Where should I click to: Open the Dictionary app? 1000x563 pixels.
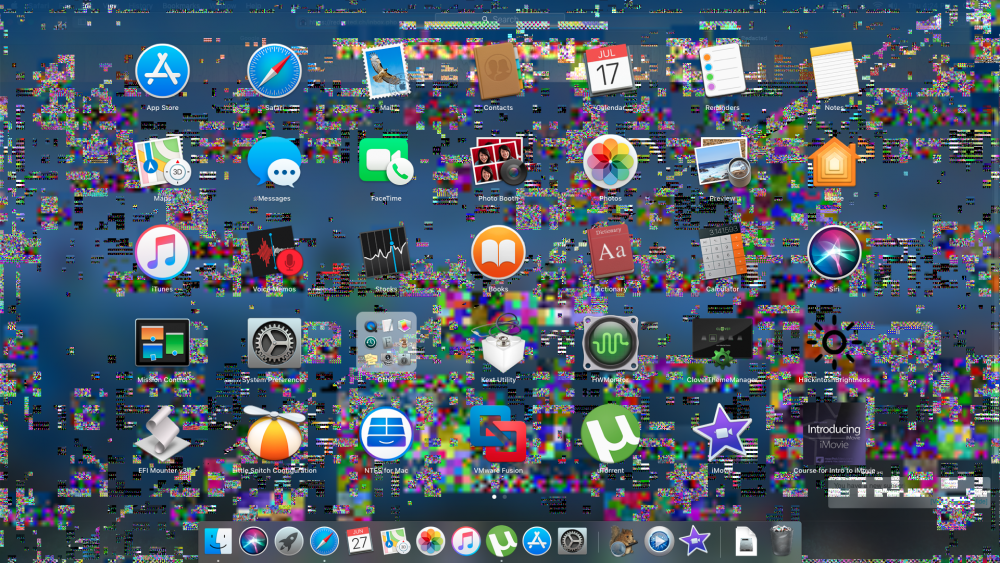tap(610, 252)
